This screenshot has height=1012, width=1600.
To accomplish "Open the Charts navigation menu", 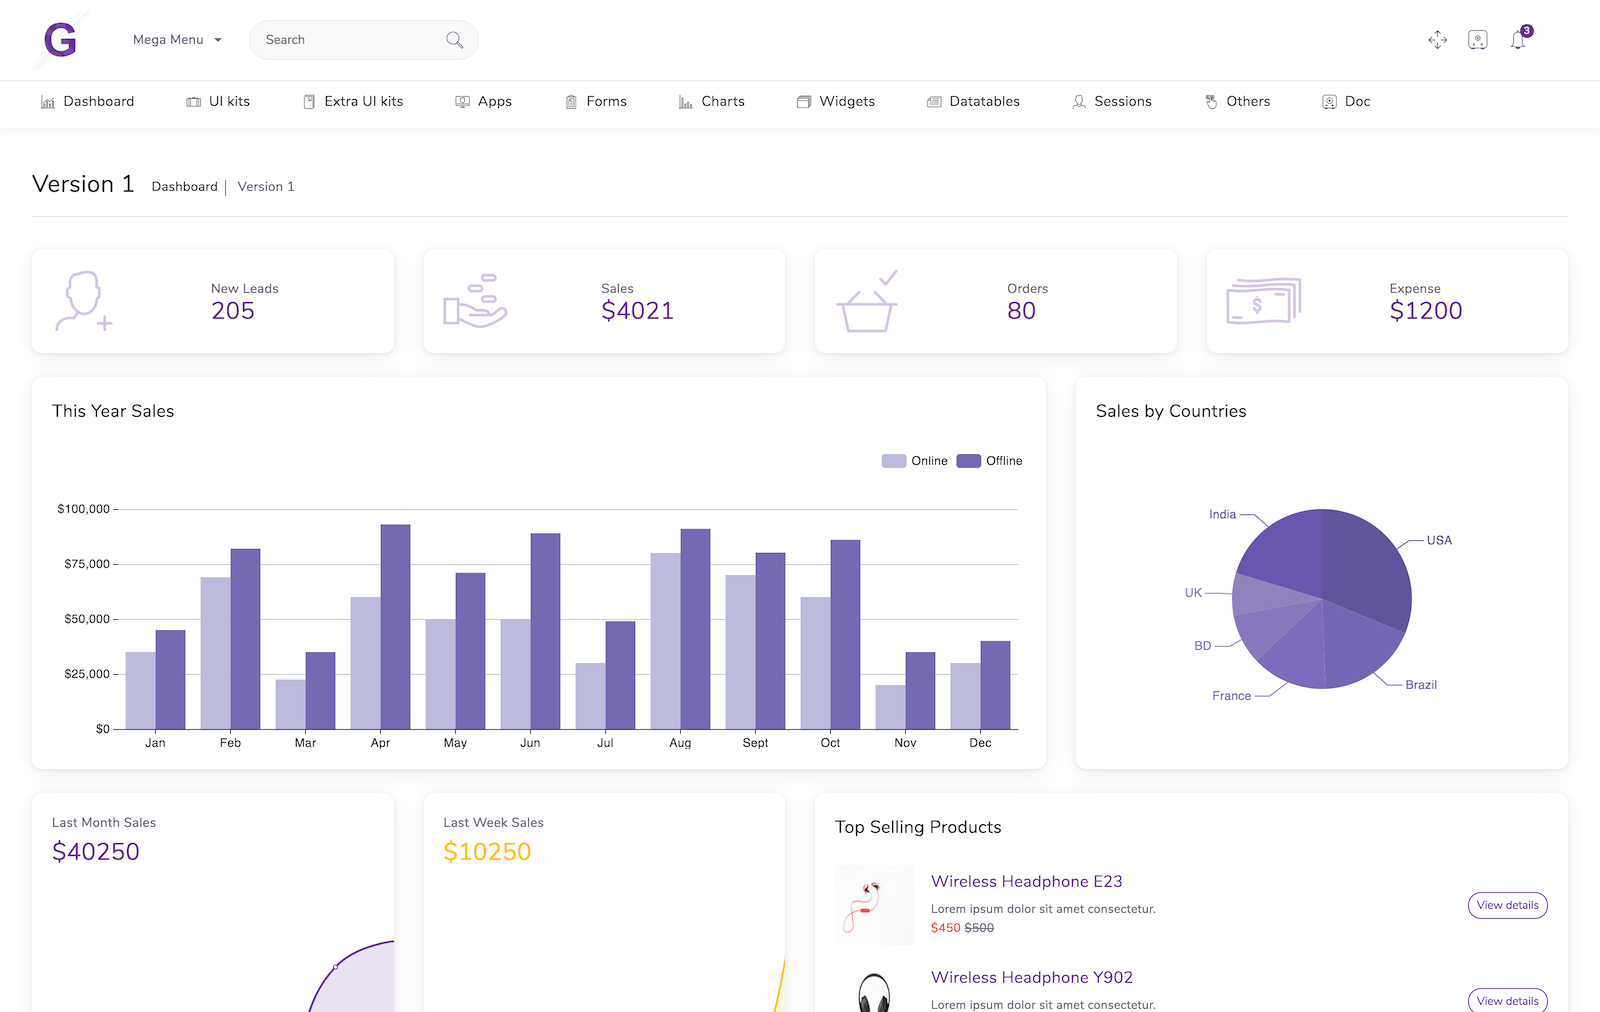I will [712, 102].
